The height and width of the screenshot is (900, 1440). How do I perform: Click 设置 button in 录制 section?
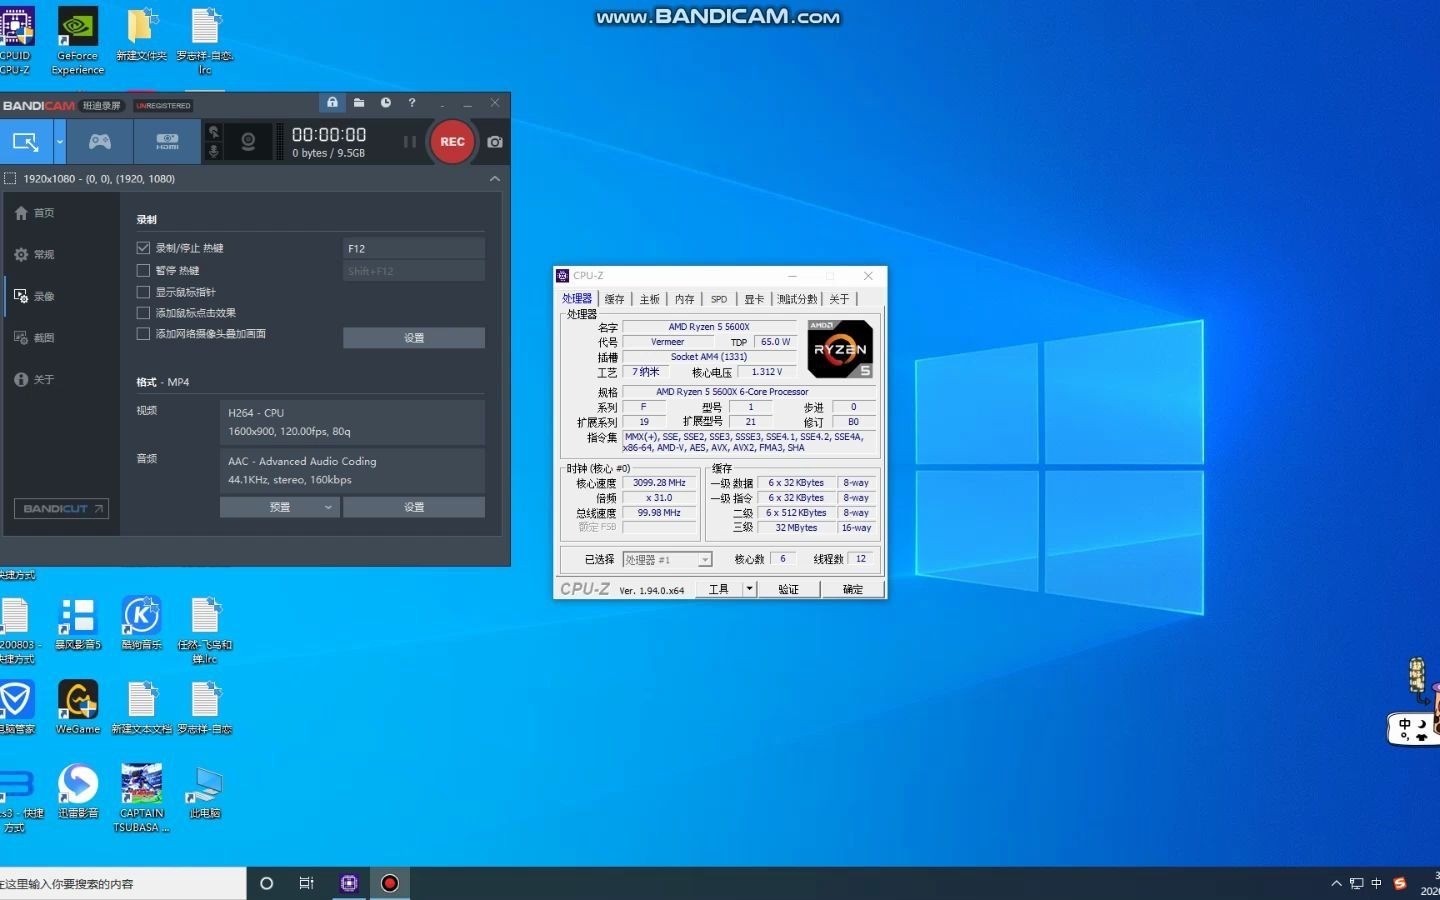tap(414, 338)
